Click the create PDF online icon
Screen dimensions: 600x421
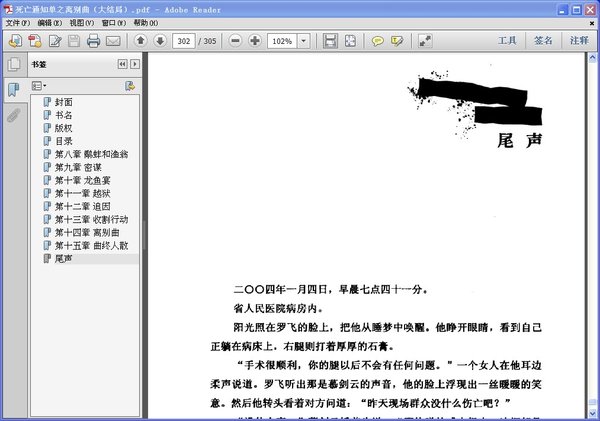tap(16, 41)
